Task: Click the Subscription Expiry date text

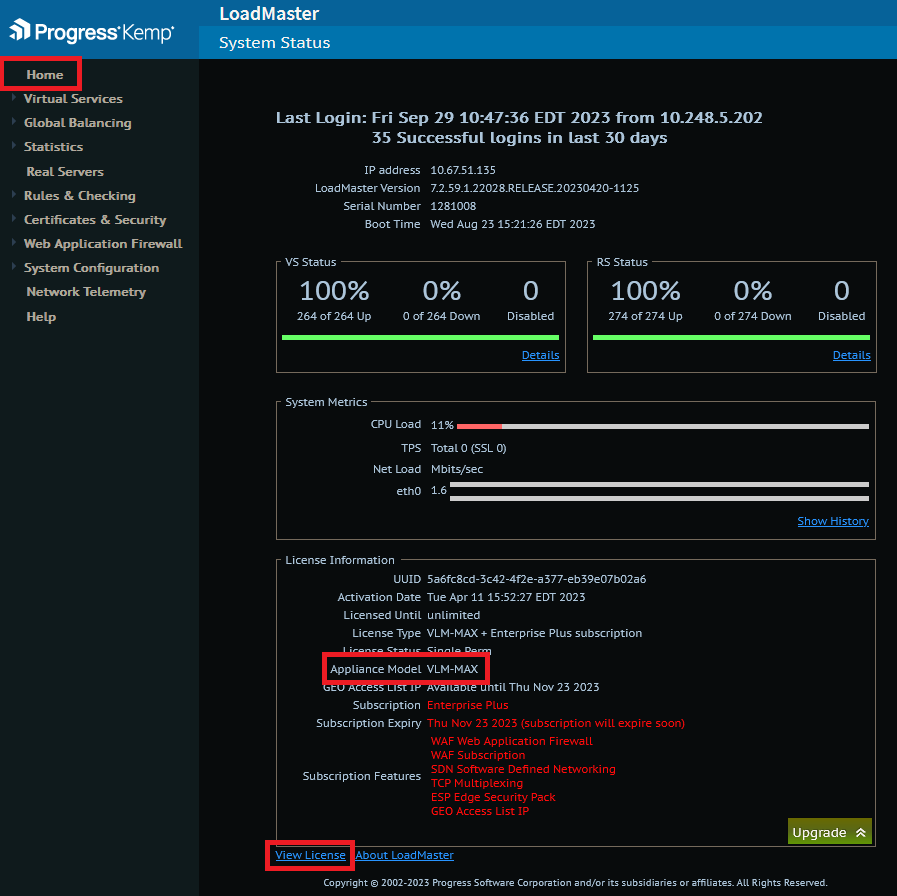Action: [x=555, y=723]
